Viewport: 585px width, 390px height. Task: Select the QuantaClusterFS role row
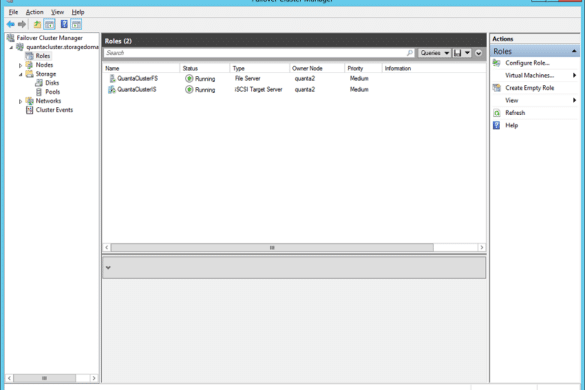click(x=294, y=78)
